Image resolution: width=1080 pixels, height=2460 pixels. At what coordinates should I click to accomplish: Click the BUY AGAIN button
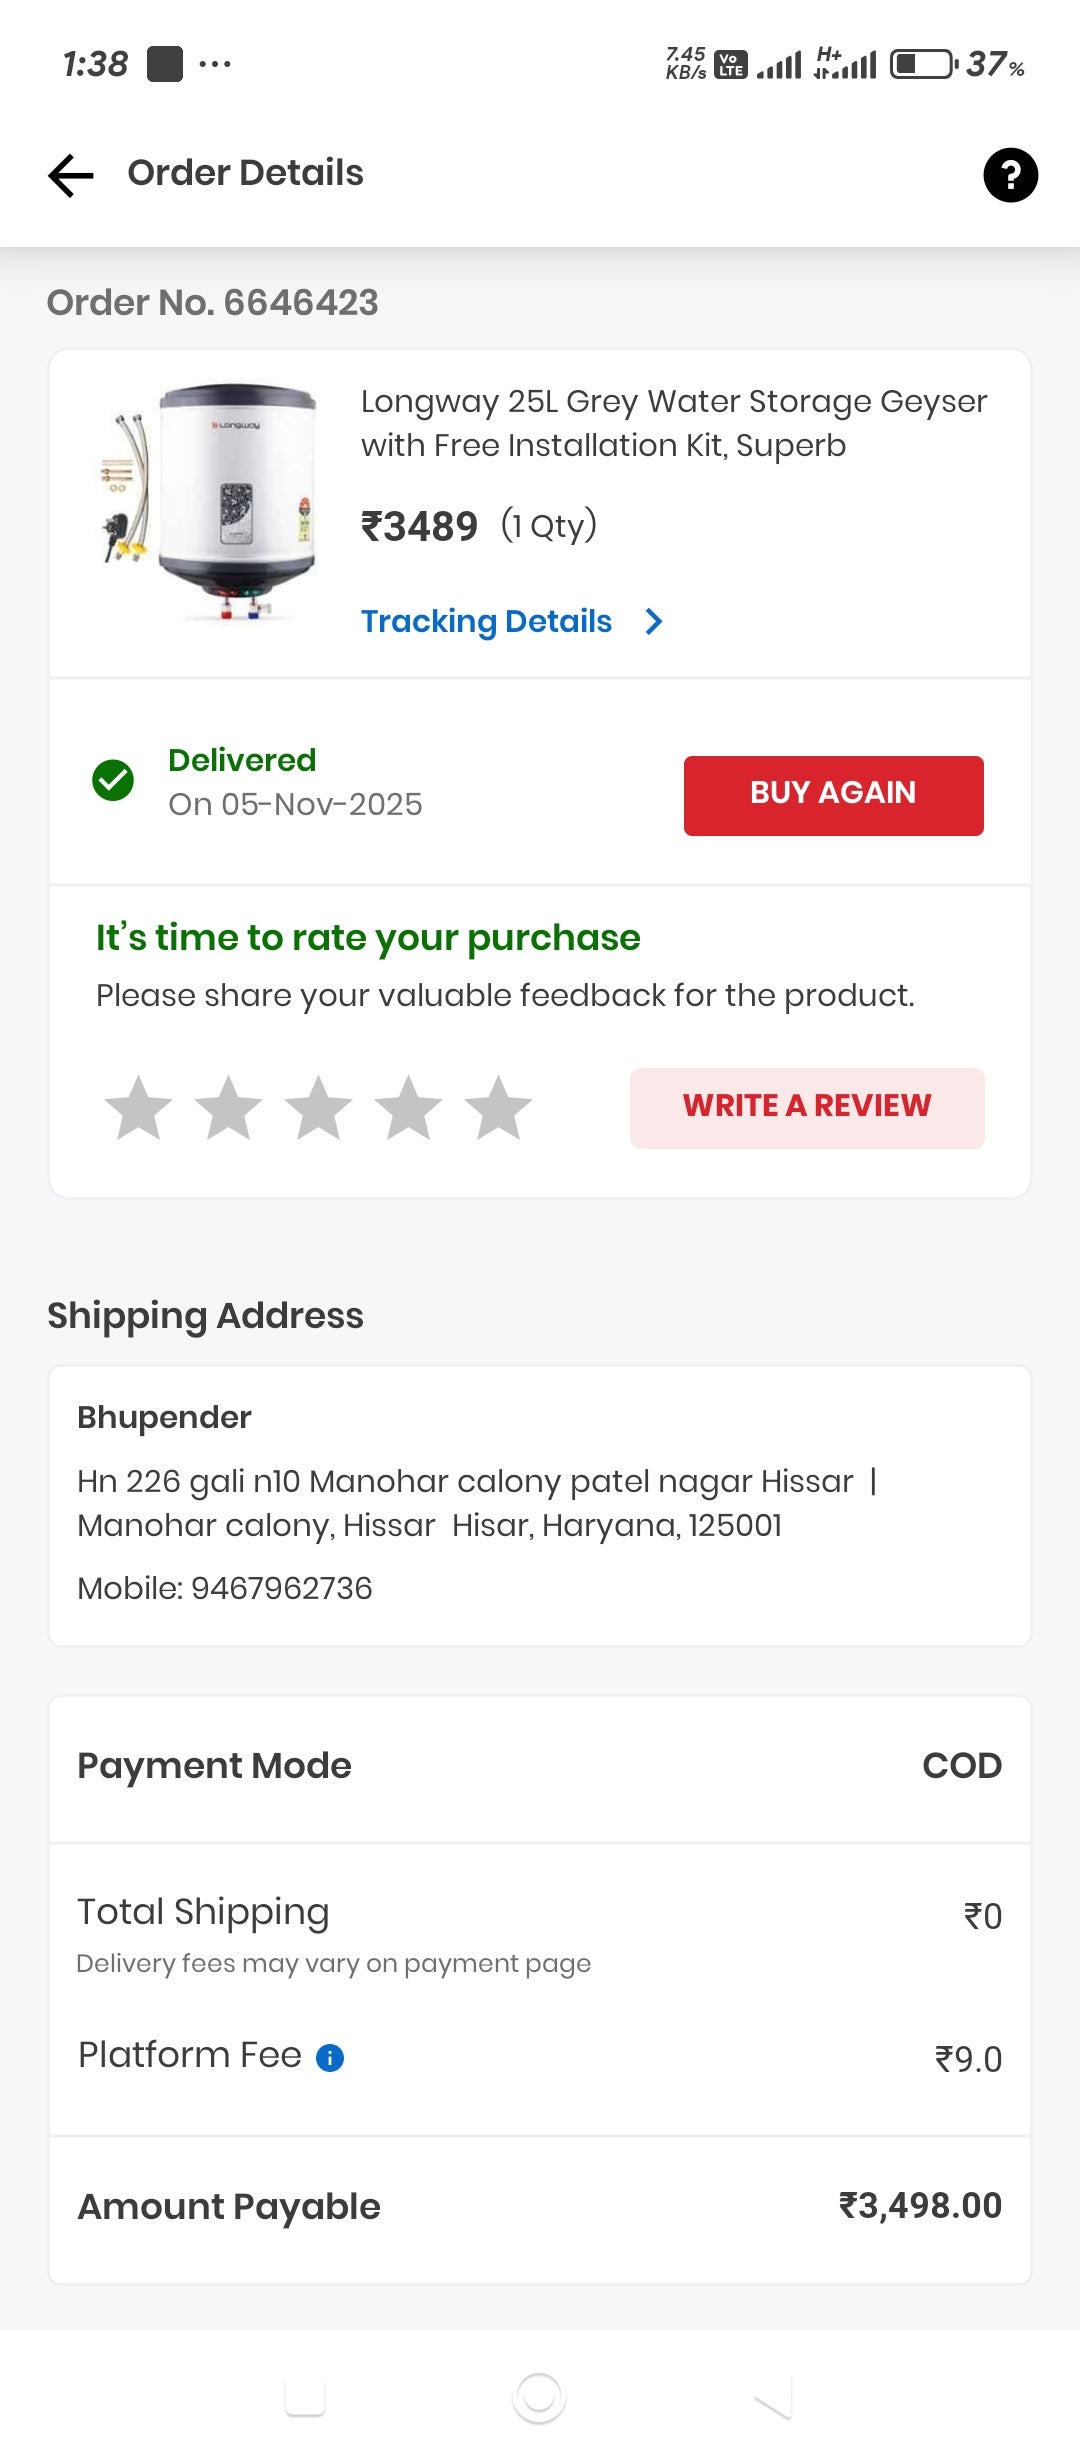click(x=833, y=795)
